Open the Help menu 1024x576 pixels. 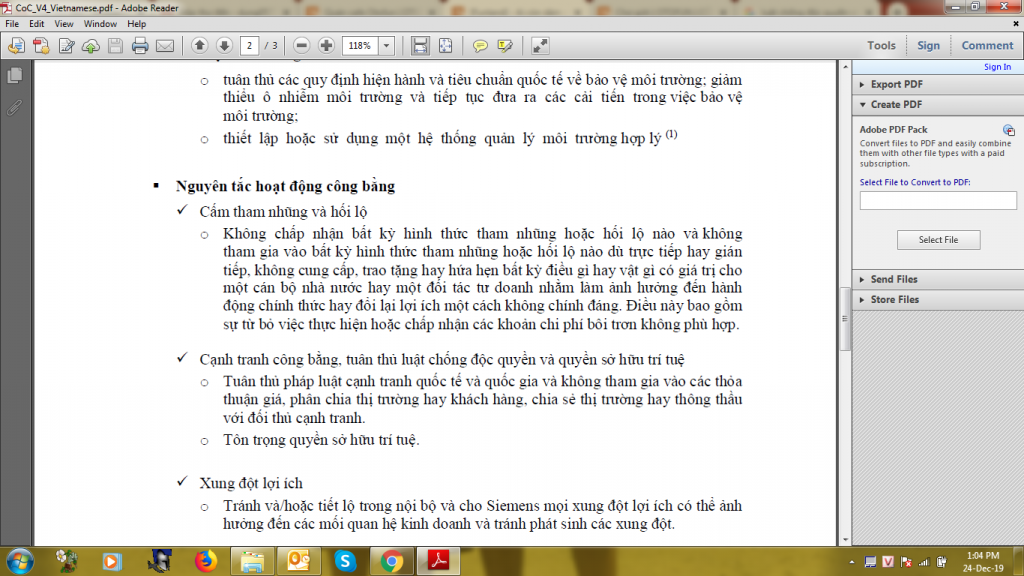[136, 24]
